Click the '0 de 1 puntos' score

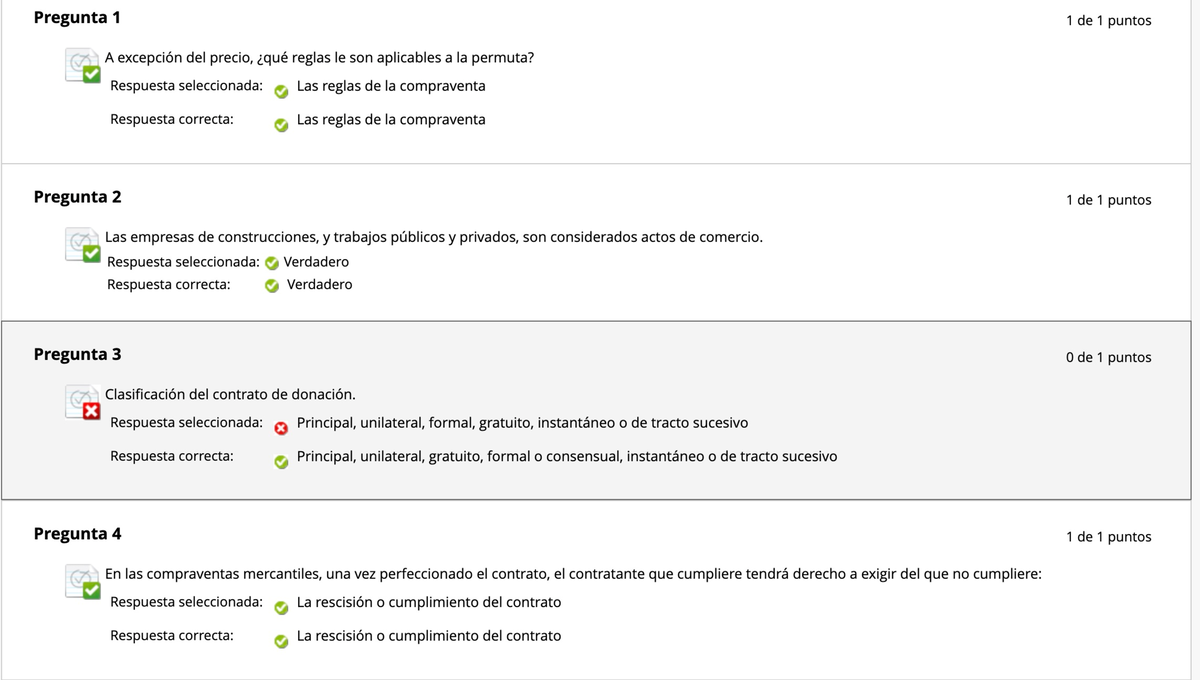[1108, 358]
